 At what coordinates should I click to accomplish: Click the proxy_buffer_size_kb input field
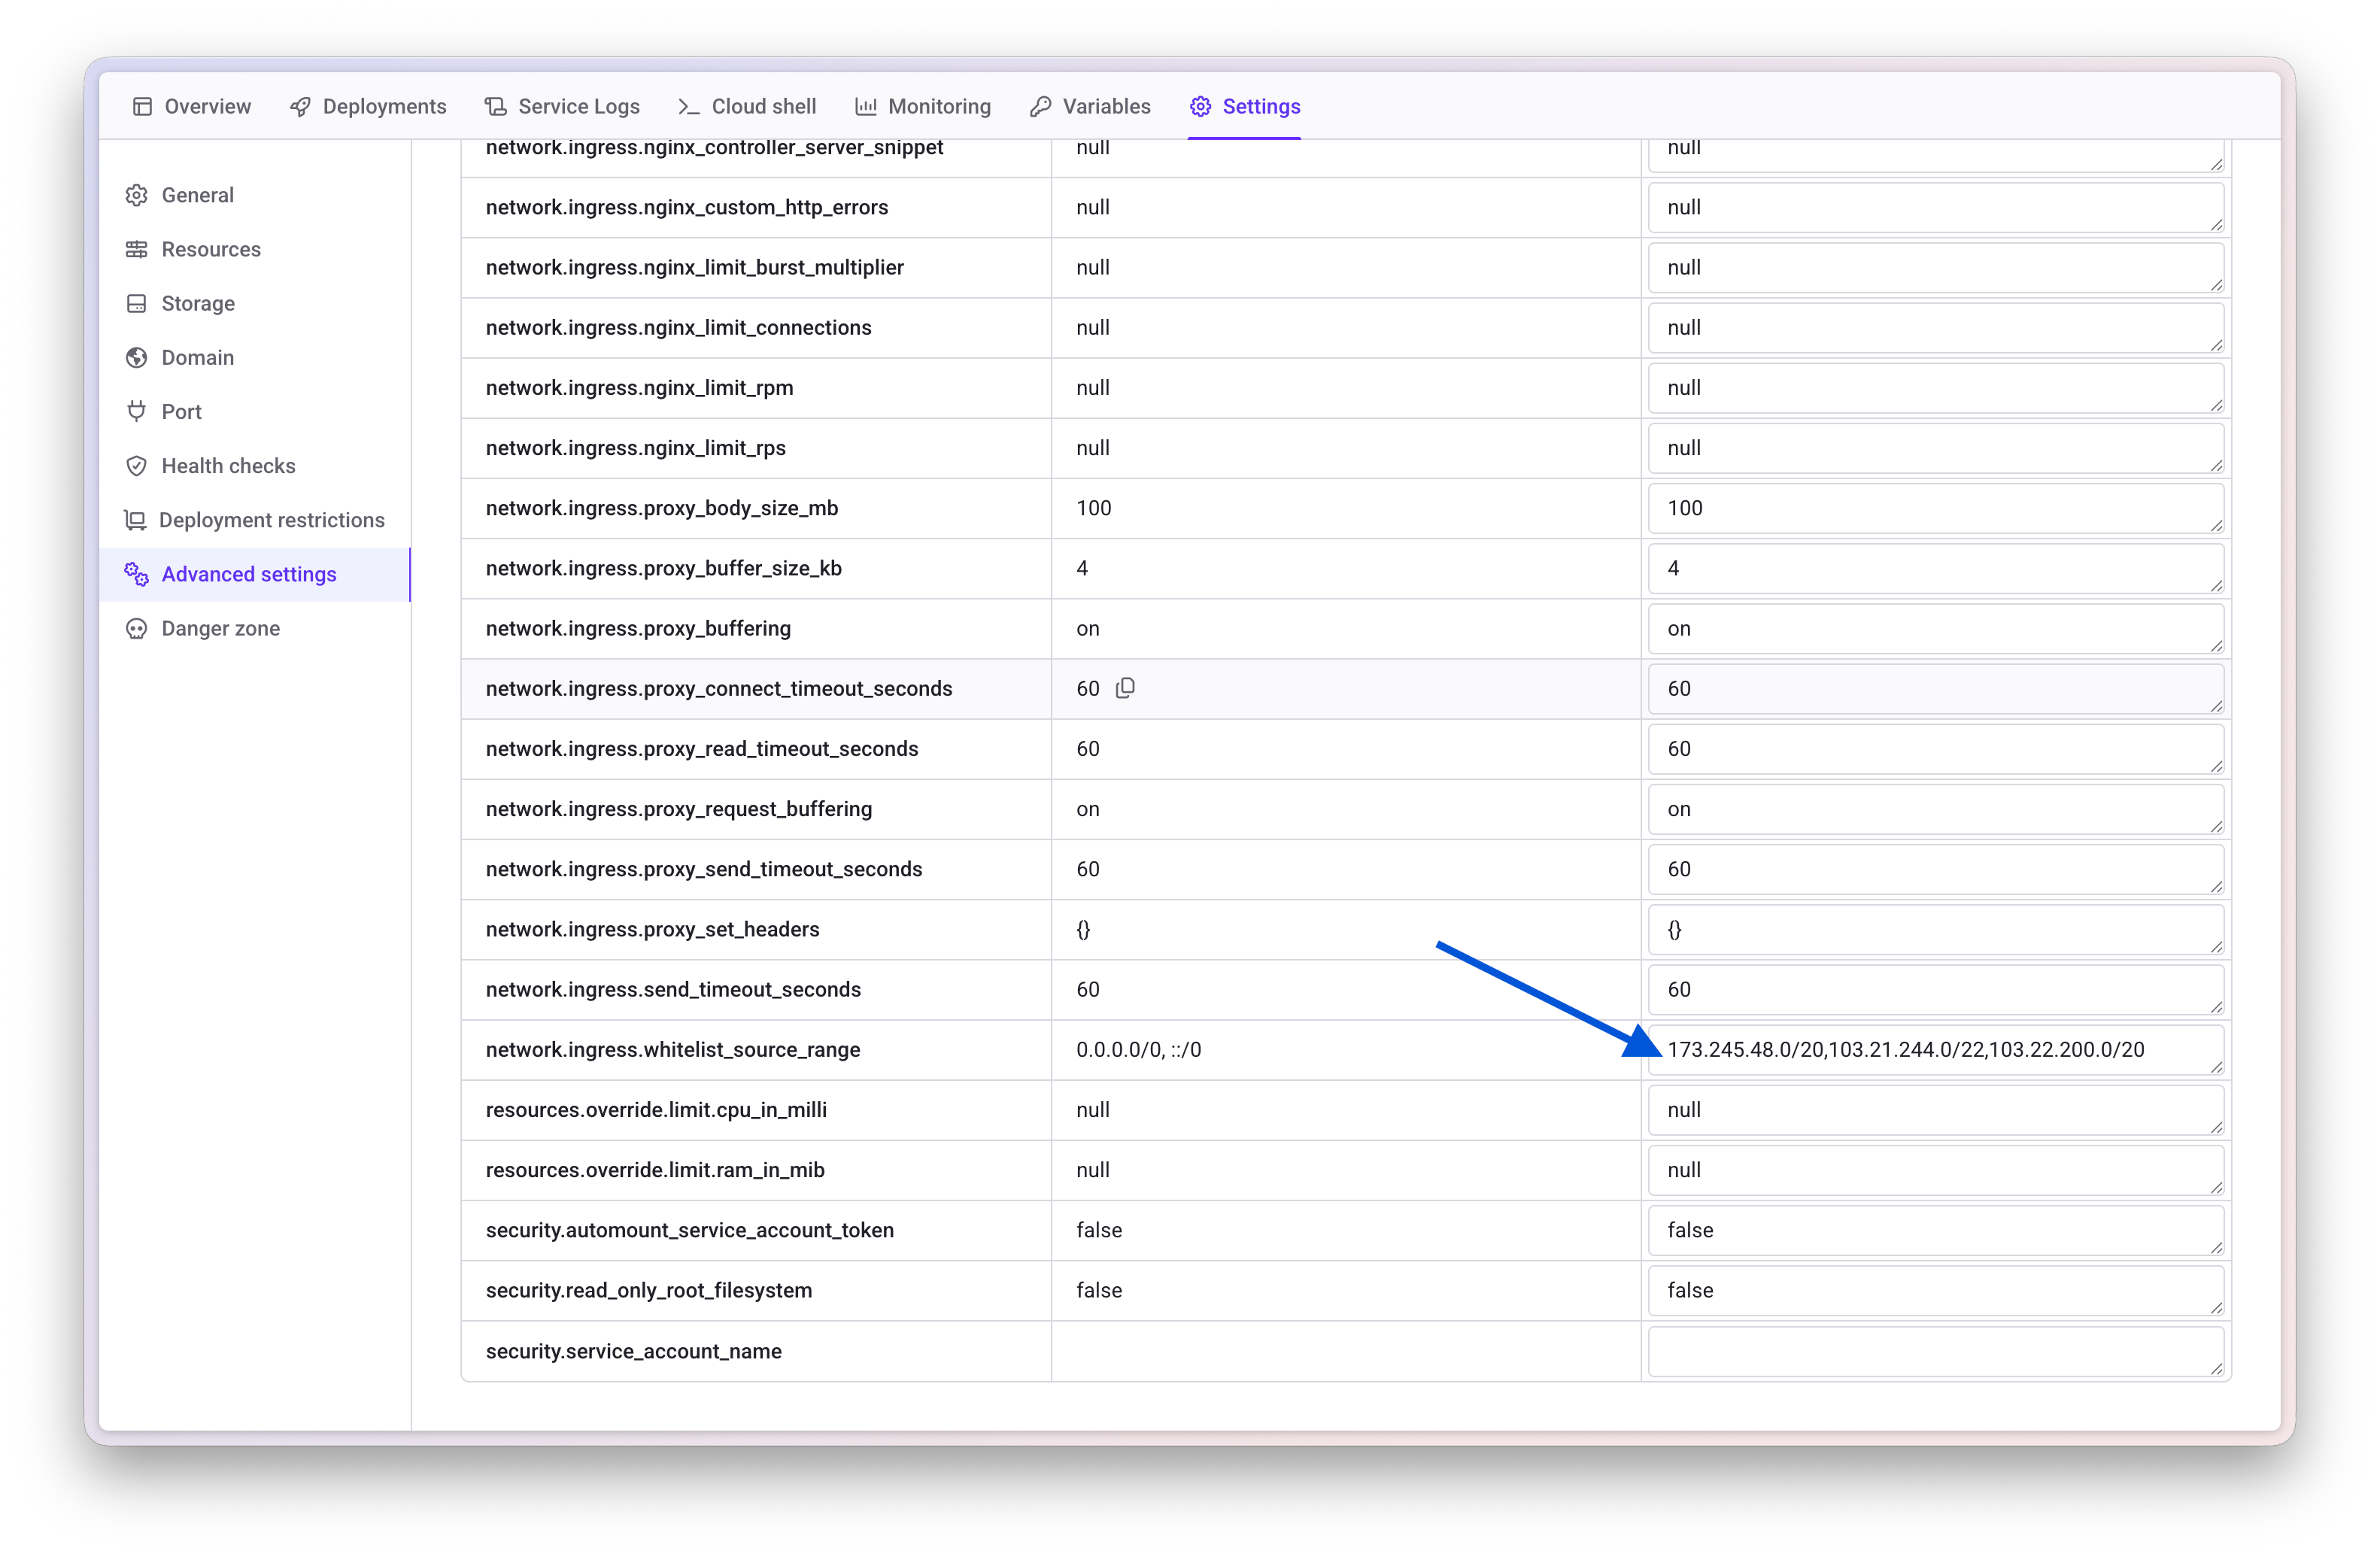click(x=1936, y=568)
